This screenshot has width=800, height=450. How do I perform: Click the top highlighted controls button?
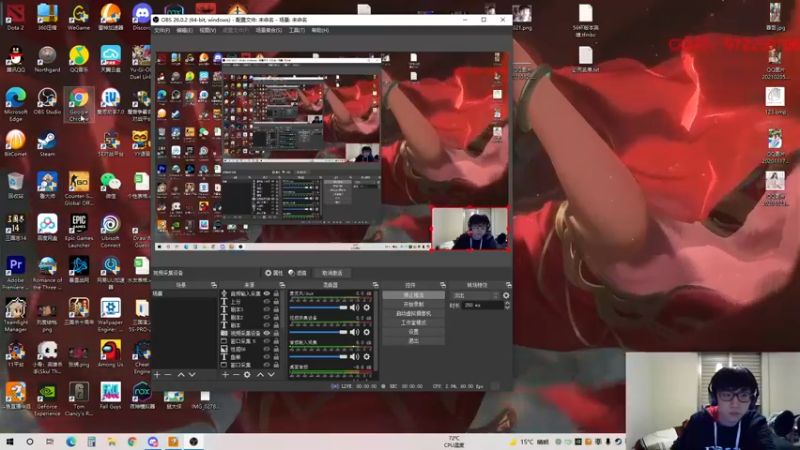[413, 295]
